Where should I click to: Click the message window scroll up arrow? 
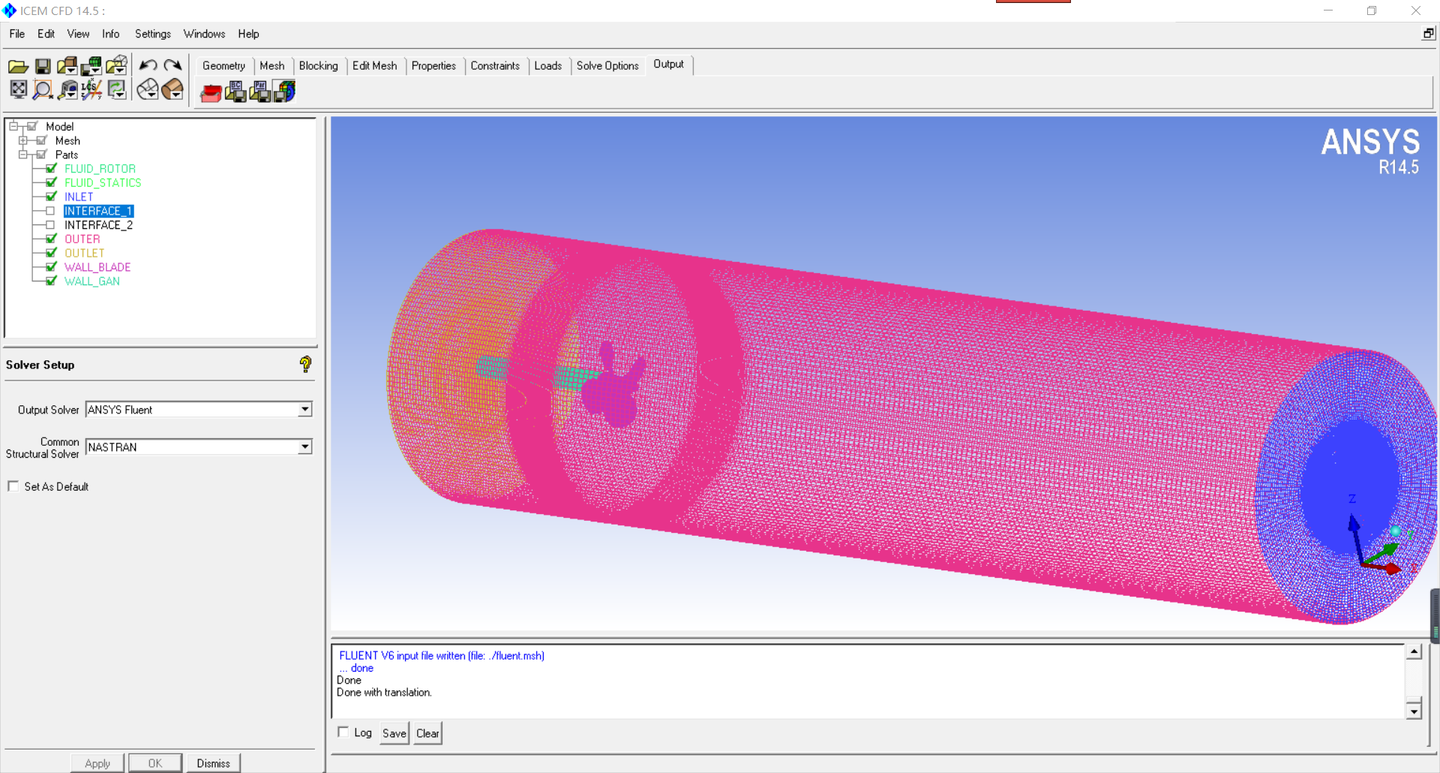click(1414, 652)
